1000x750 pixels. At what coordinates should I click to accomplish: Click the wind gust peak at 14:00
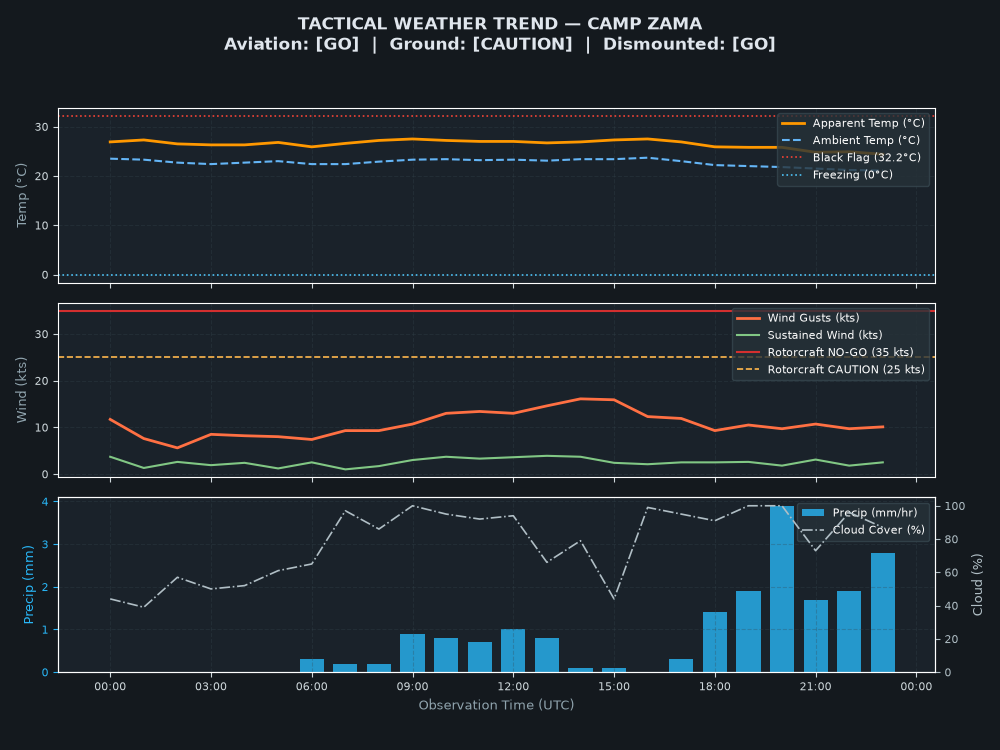580,399
